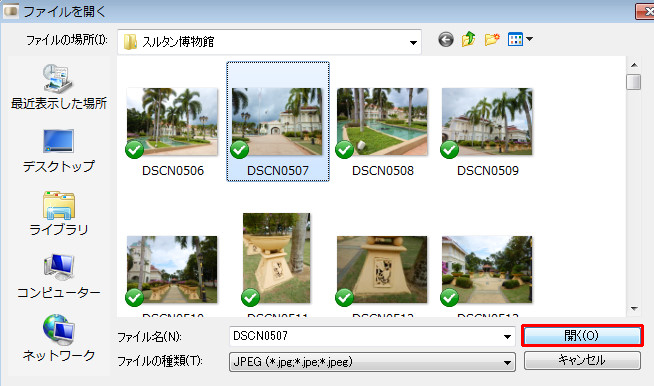654x386 pixels.
Task: Expand the ファイル名 dropdown arrow
Action: pos(507,336)
